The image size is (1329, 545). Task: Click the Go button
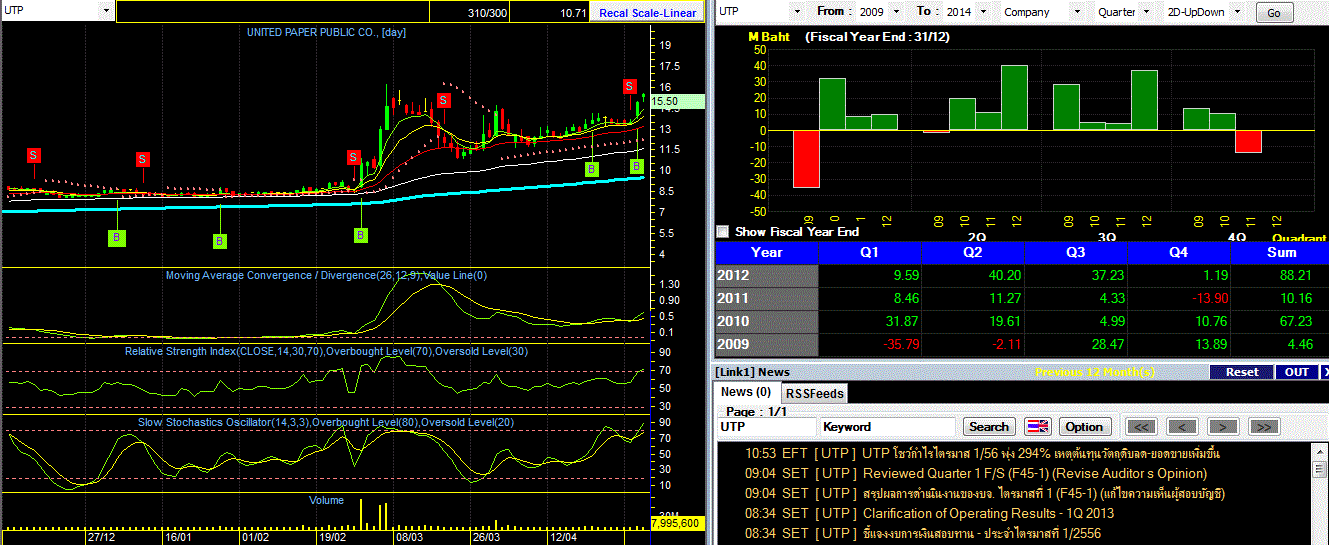click(1273, 13)
